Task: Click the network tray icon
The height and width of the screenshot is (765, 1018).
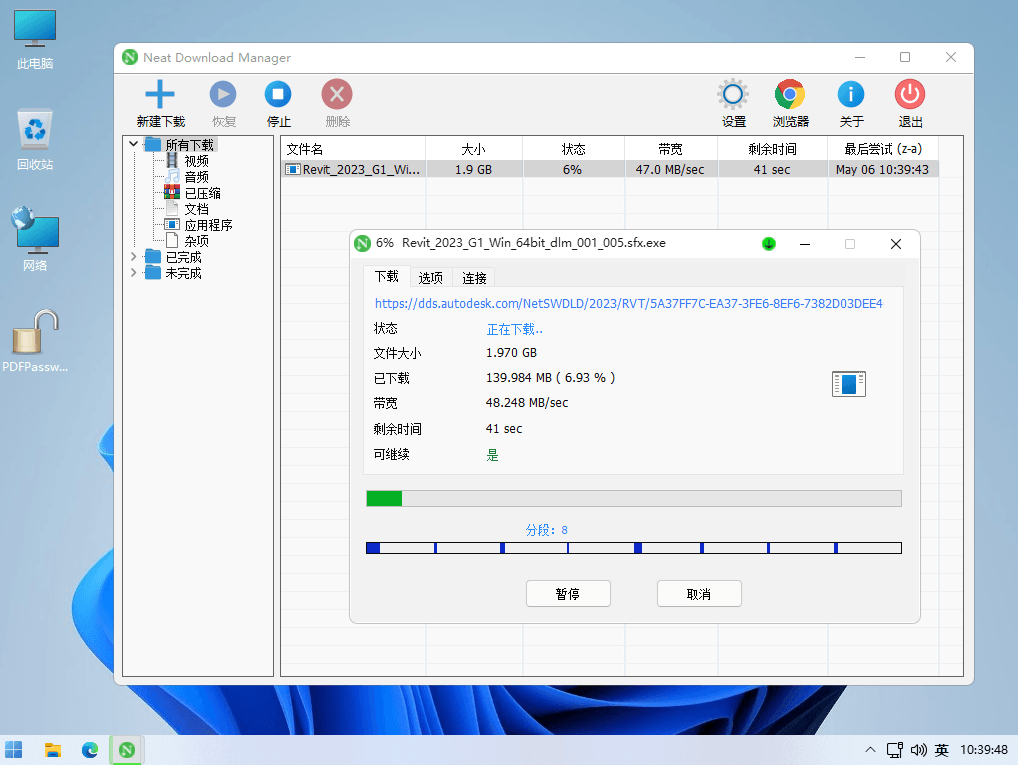Action: pyautogui.click(x=895, y=750)
